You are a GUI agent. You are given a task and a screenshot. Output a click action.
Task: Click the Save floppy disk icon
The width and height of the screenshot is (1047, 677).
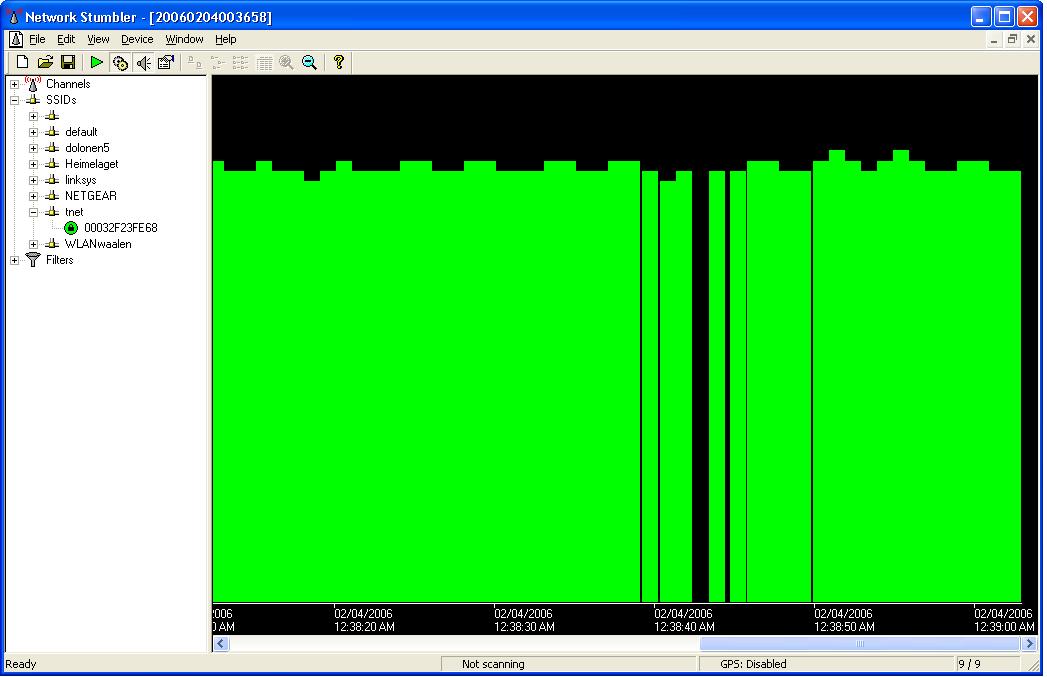point(68,63)
